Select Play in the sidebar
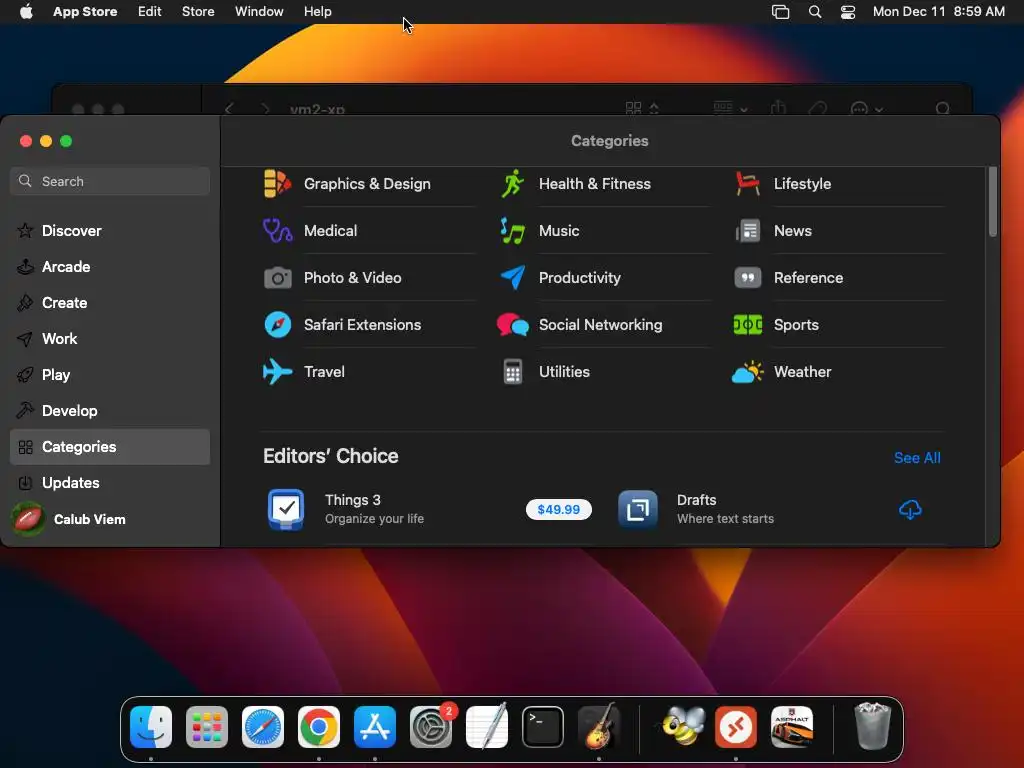The width and height of the screenshot is (1024, 768). coord(110,375)
